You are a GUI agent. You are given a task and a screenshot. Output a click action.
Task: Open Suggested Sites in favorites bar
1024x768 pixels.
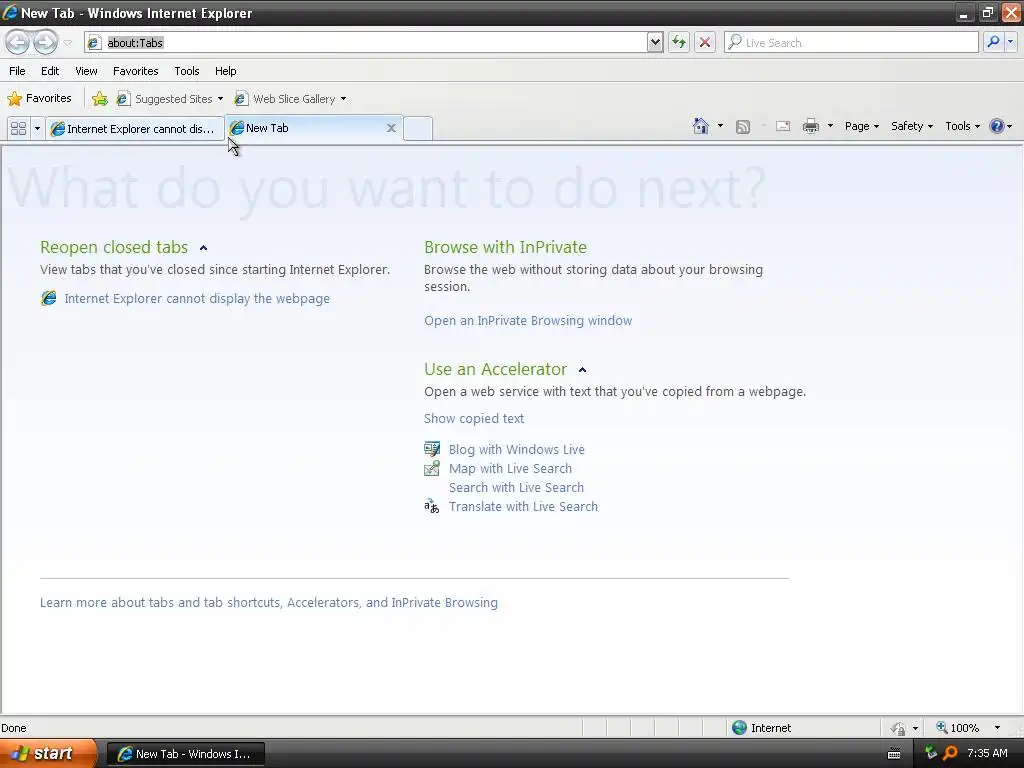170,99
